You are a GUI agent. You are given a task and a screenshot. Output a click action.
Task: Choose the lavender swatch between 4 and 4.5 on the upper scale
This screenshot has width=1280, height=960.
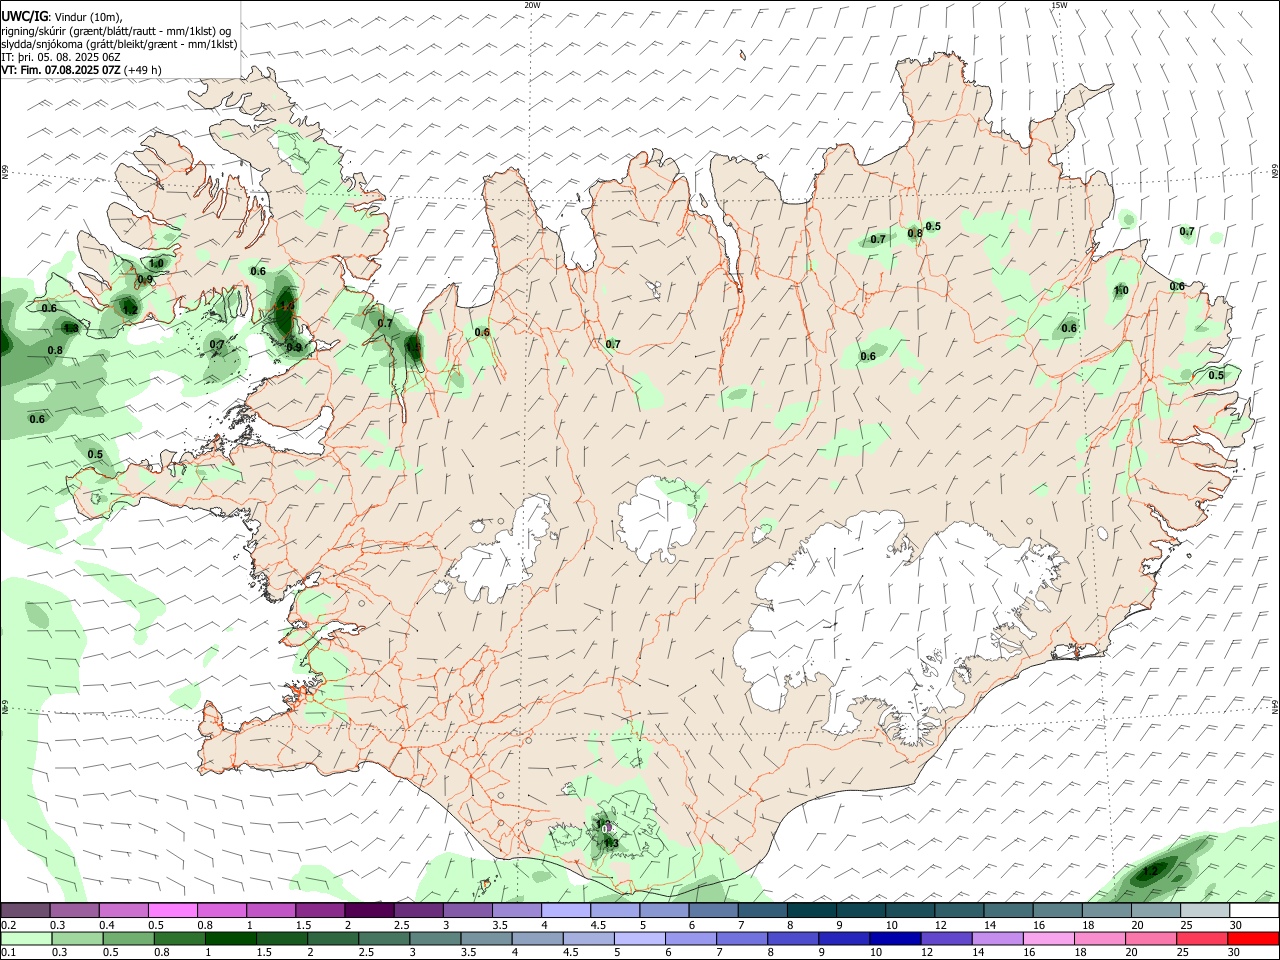566,910
